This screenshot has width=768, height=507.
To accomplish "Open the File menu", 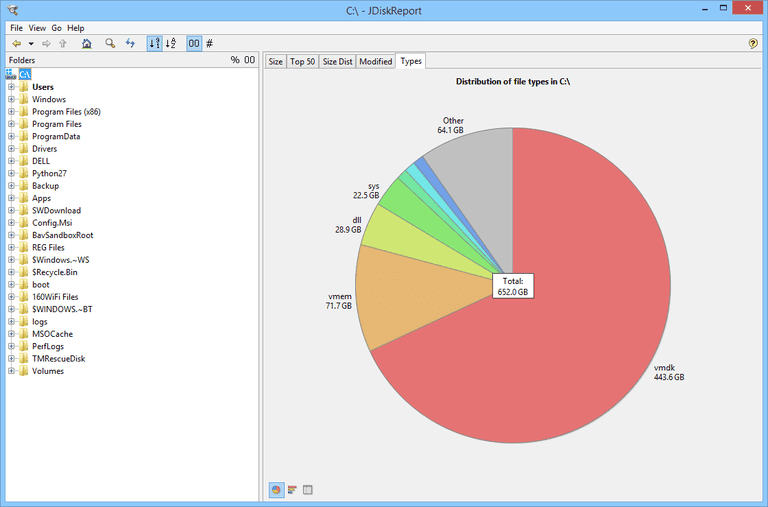I will (x=16, y=28).
